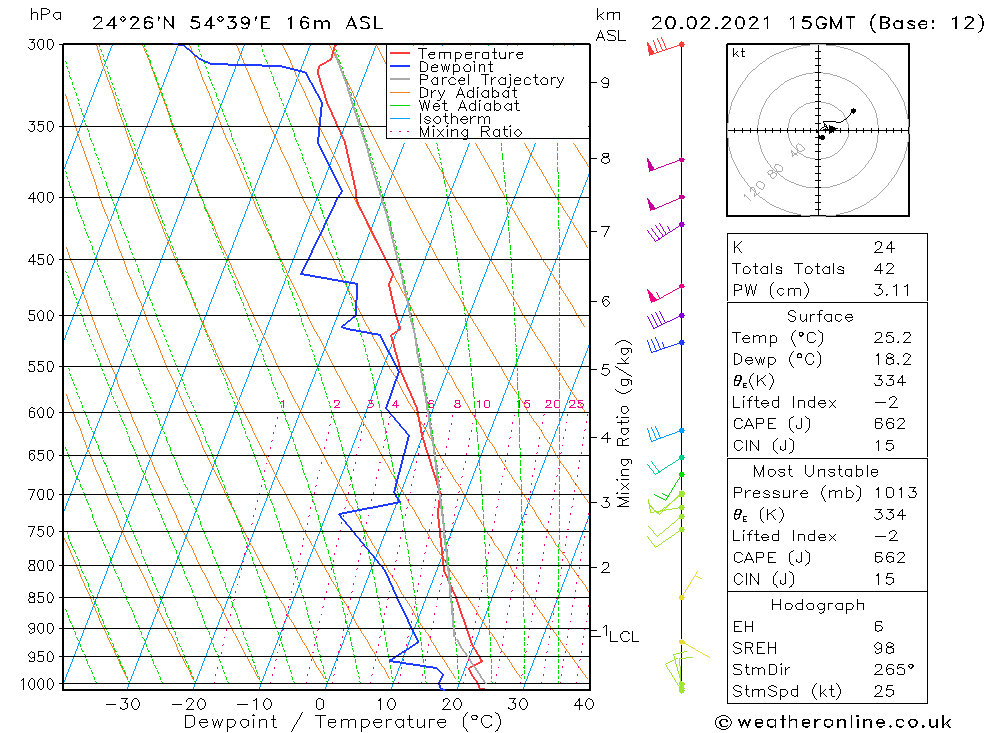1000x733 pixels.
Task: Click the Pressure (mb) value 1013
Action: (x=895, y=493)
